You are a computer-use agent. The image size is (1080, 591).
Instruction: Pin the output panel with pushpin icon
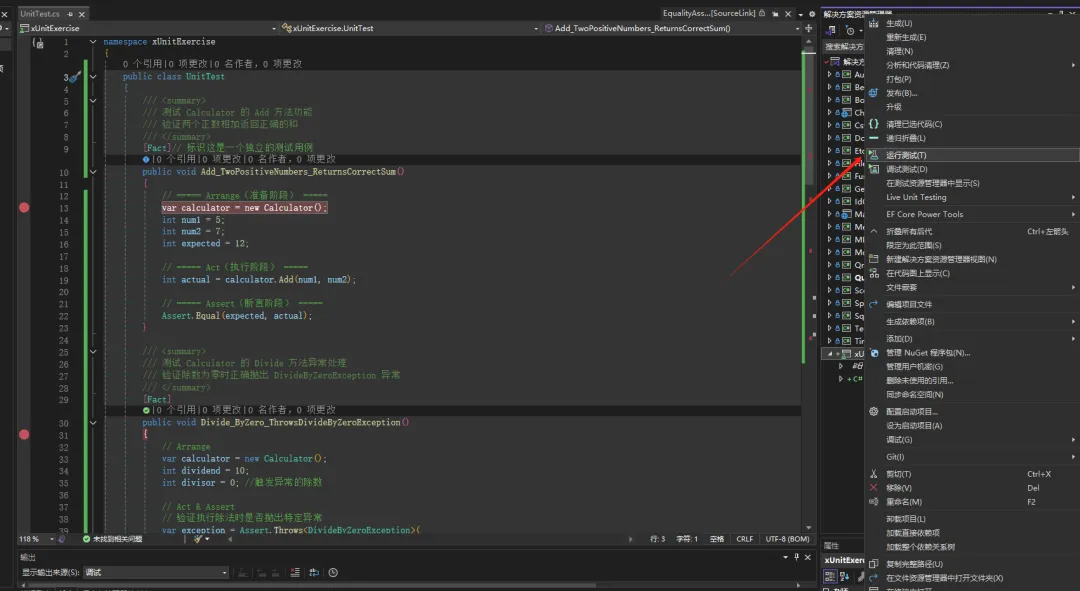coord(797,557)
